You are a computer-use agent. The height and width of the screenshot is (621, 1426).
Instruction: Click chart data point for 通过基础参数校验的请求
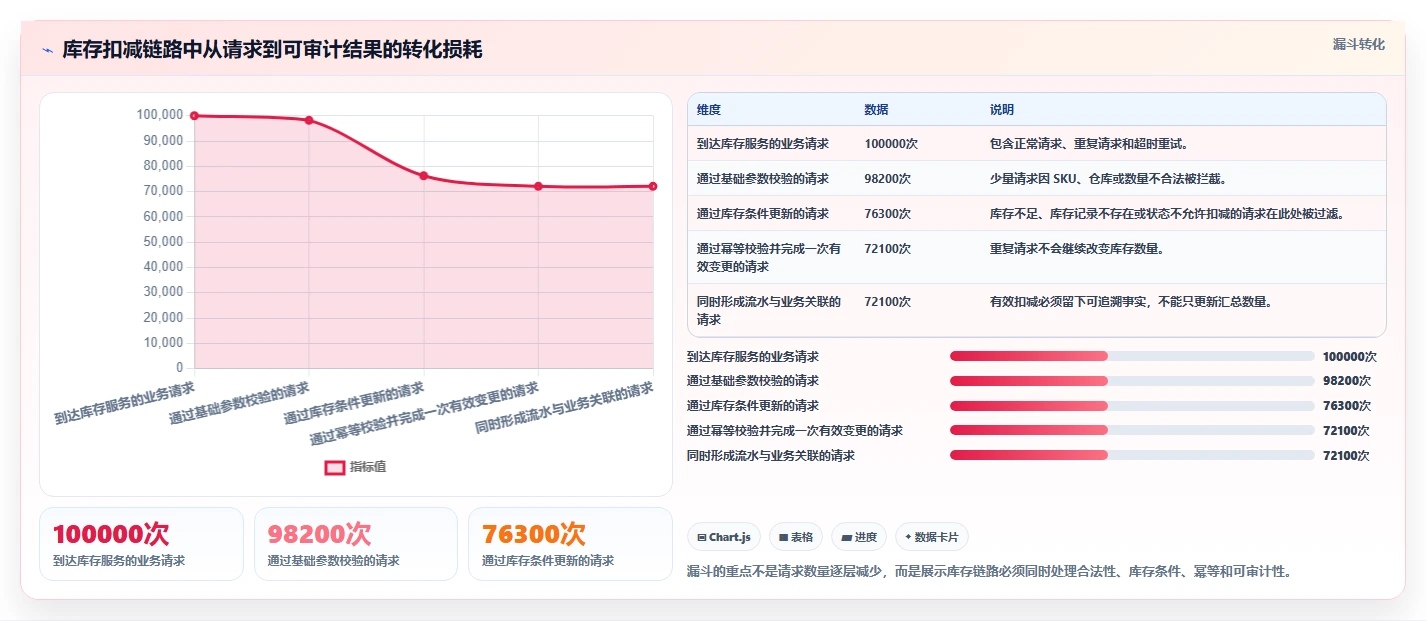[309, 120]
